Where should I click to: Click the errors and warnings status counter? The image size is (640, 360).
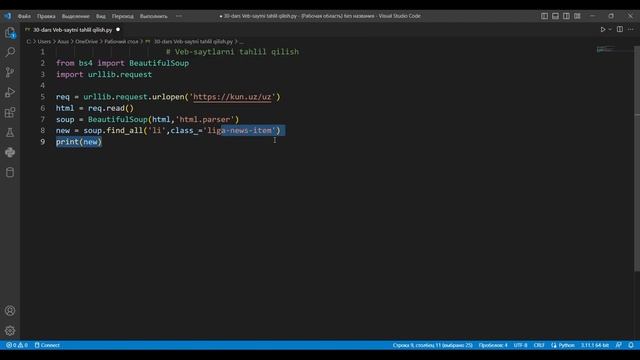(x=17, y=345)
